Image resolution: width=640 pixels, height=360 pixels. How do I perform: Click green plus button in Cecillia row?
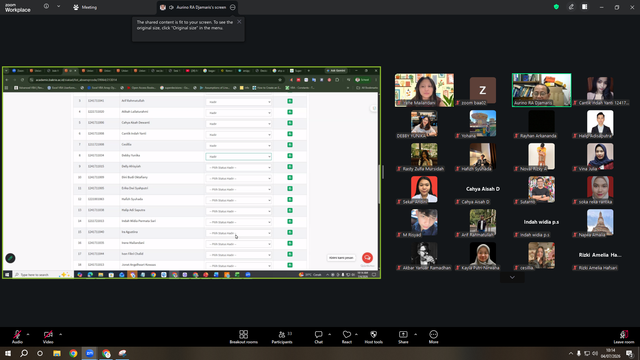[x=290, y=144]
